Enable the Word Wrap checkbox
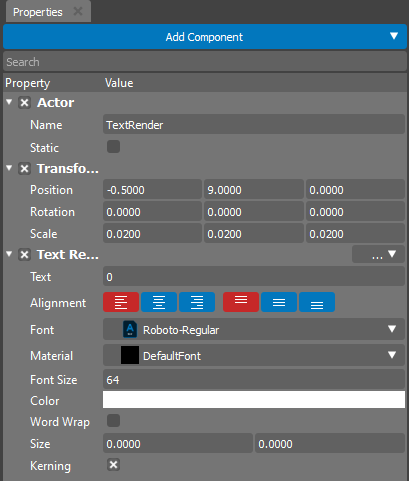 (113, 421)
